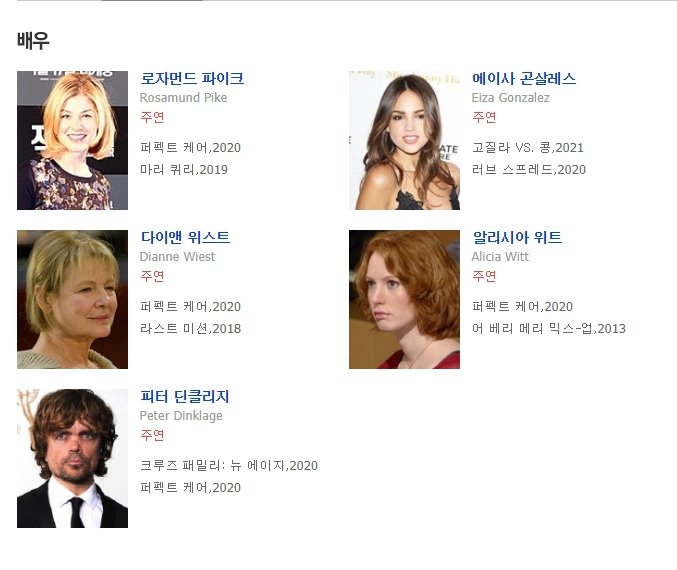
Task: Open Eiza Gonzalez's profile photo
Action: pyautogui.click(x=404, y=140)
